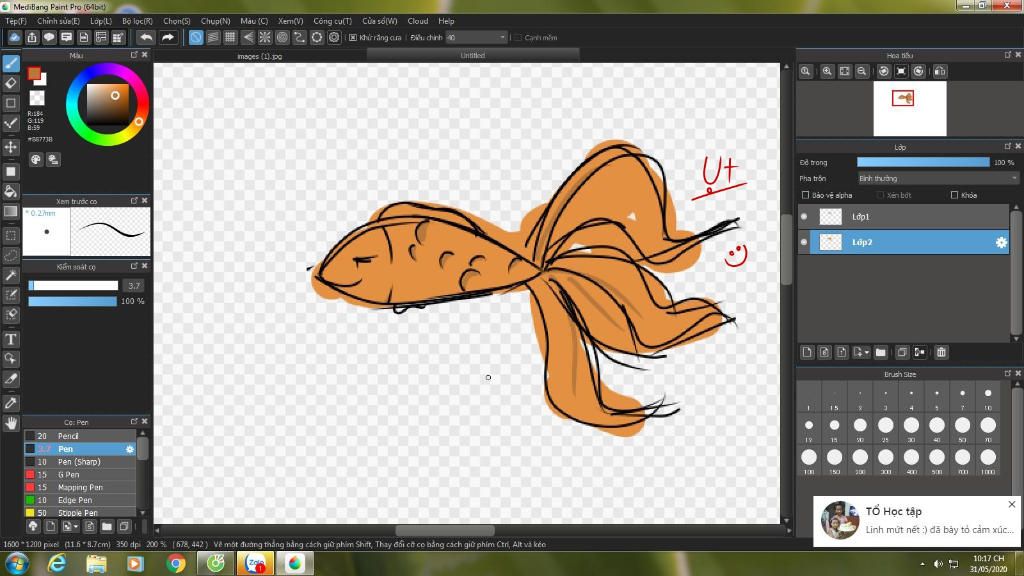Select Edge Pen brush
This screenshot has width=1024, height=576.
[x=80, y=500]
